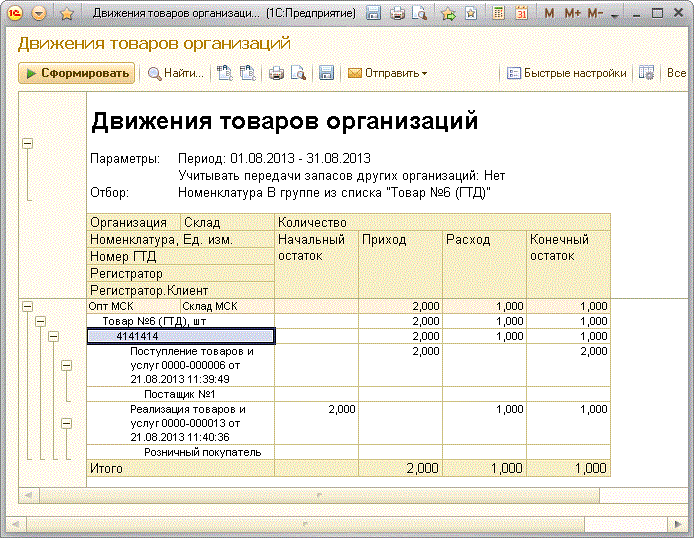Click the M memory button
The image size is (694, 538).
point(549,14)
